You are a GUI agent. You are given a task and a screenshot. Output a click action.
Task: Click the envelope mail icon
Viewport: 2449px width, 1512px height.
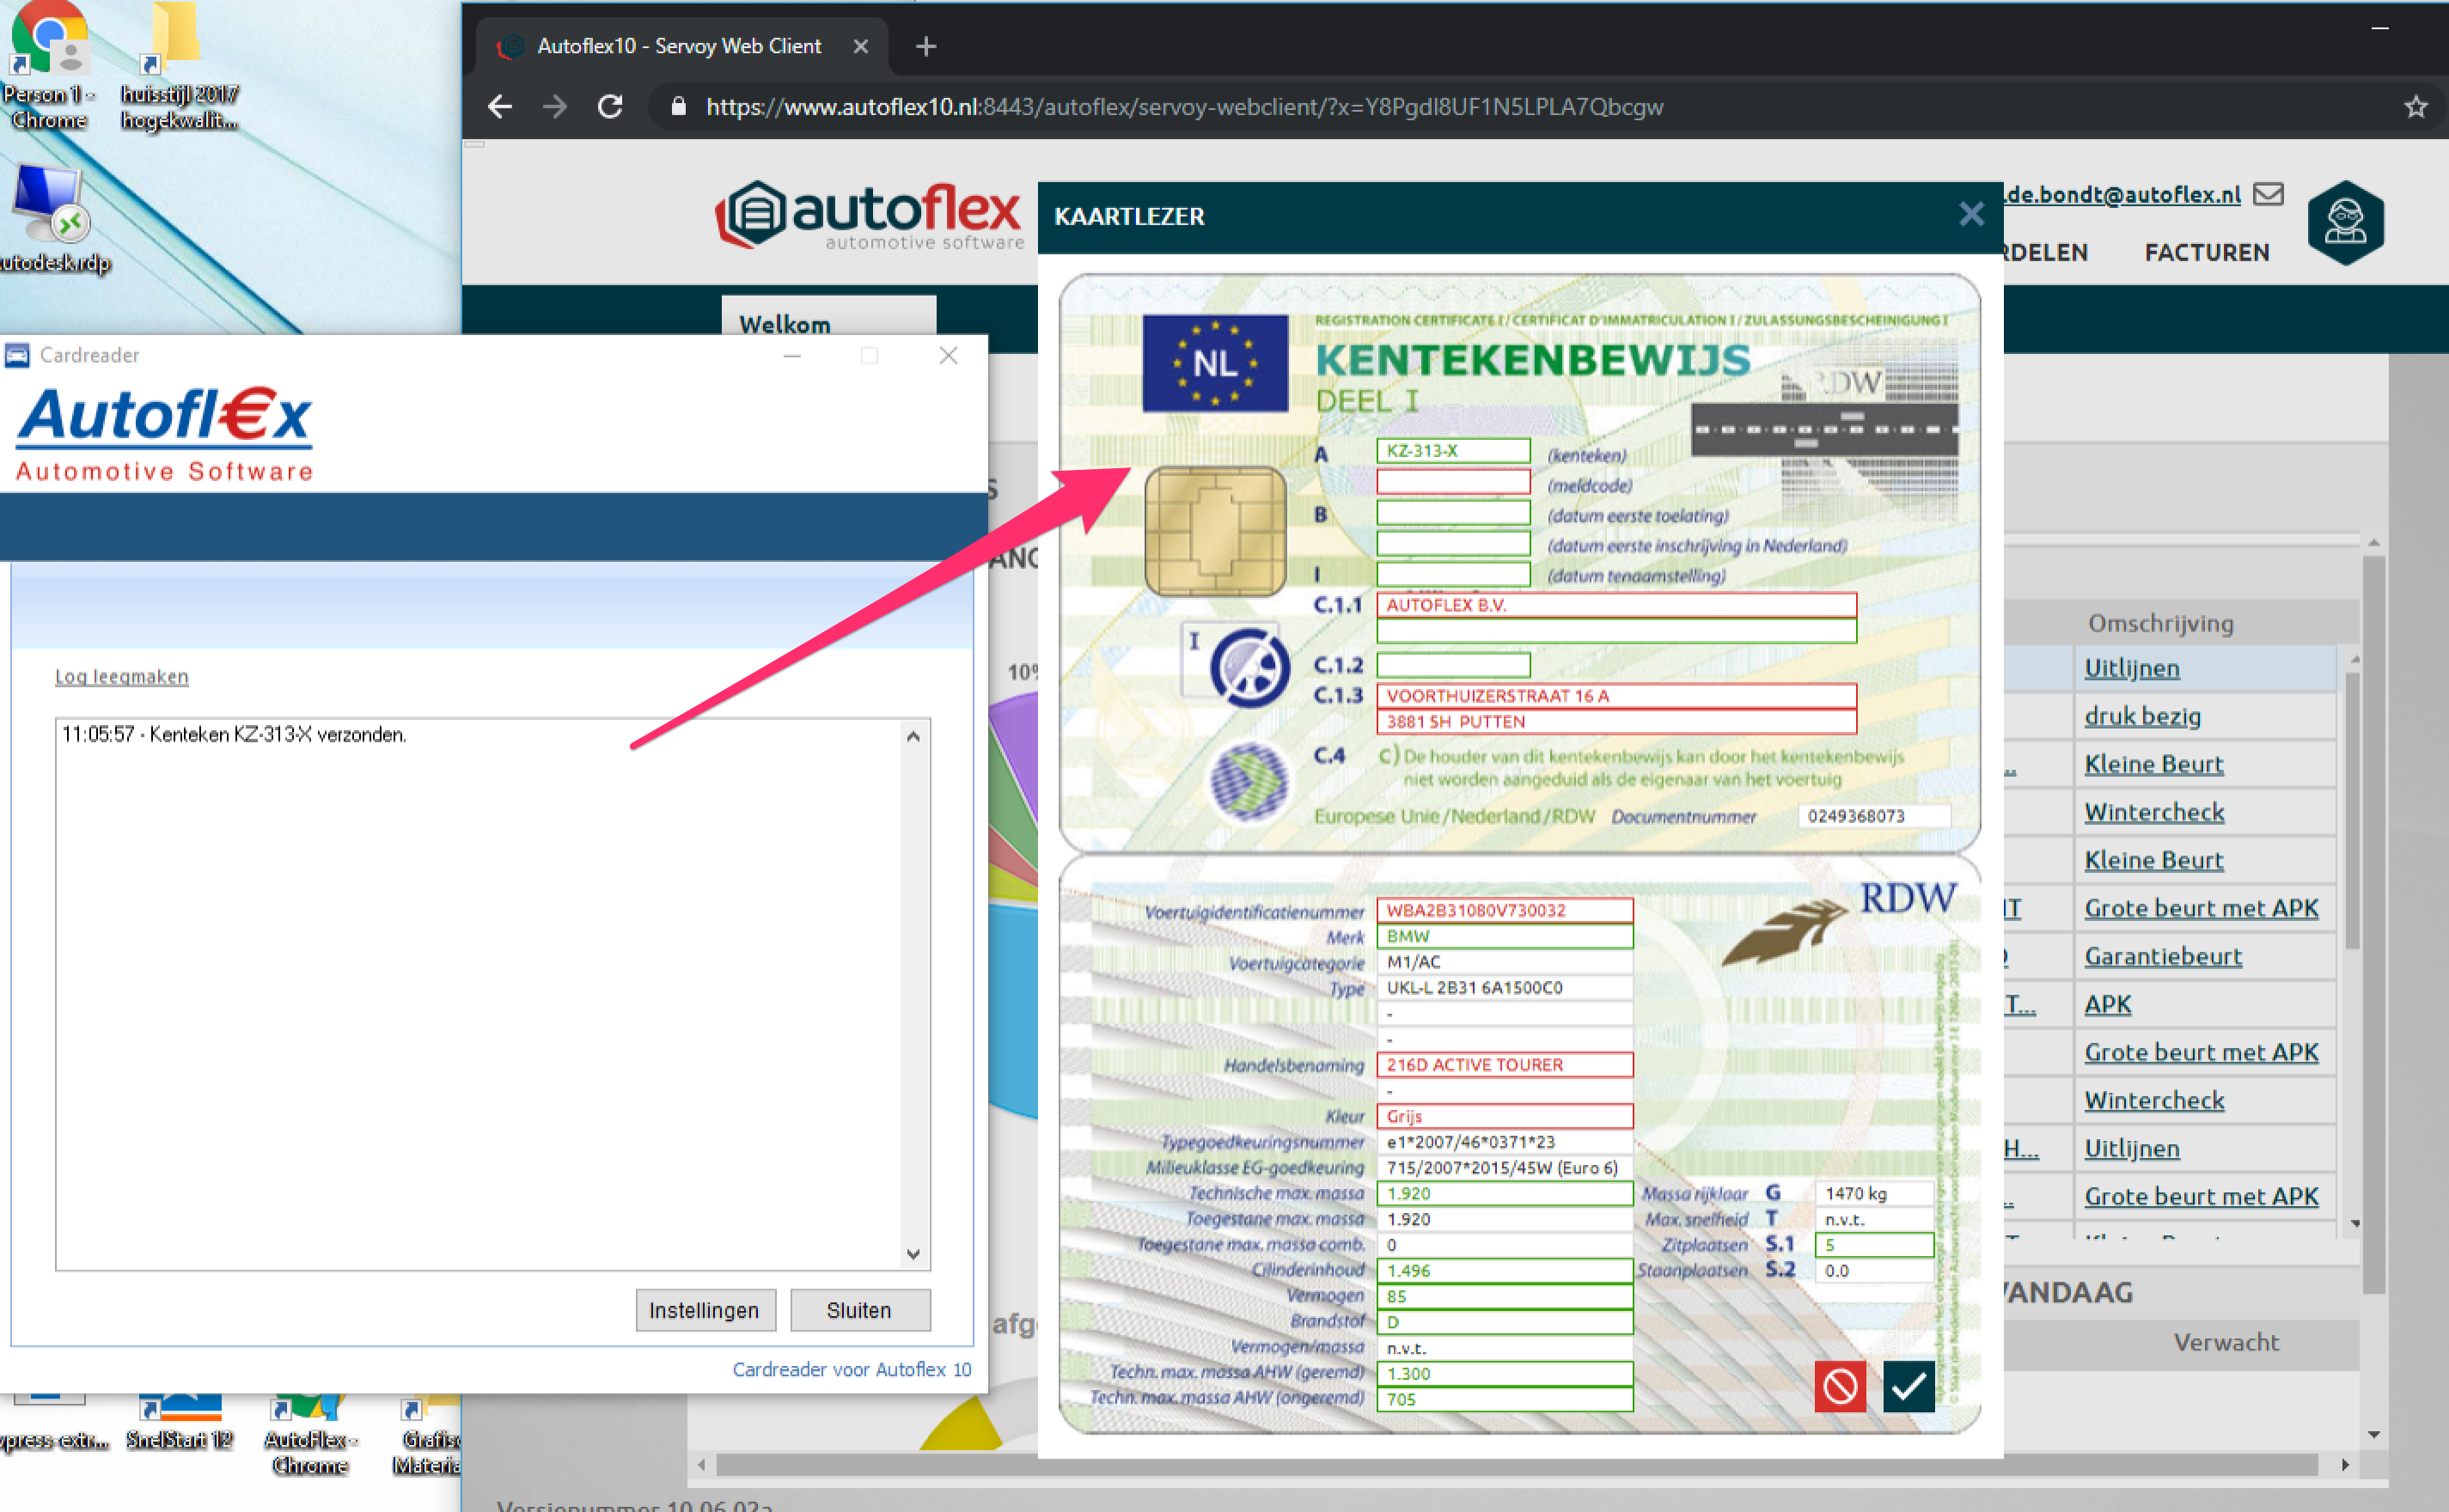[x=2268, y=194]
